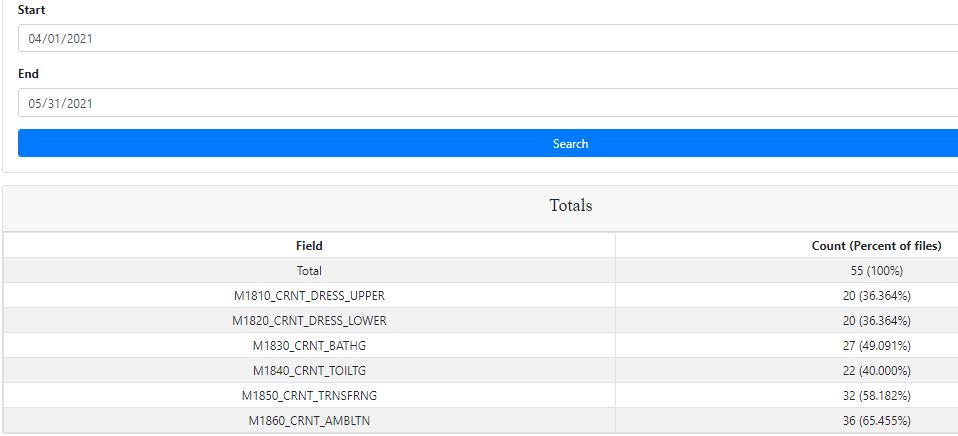Click the Start date input field
Viewport: 958px width, 436px height.
488,38
